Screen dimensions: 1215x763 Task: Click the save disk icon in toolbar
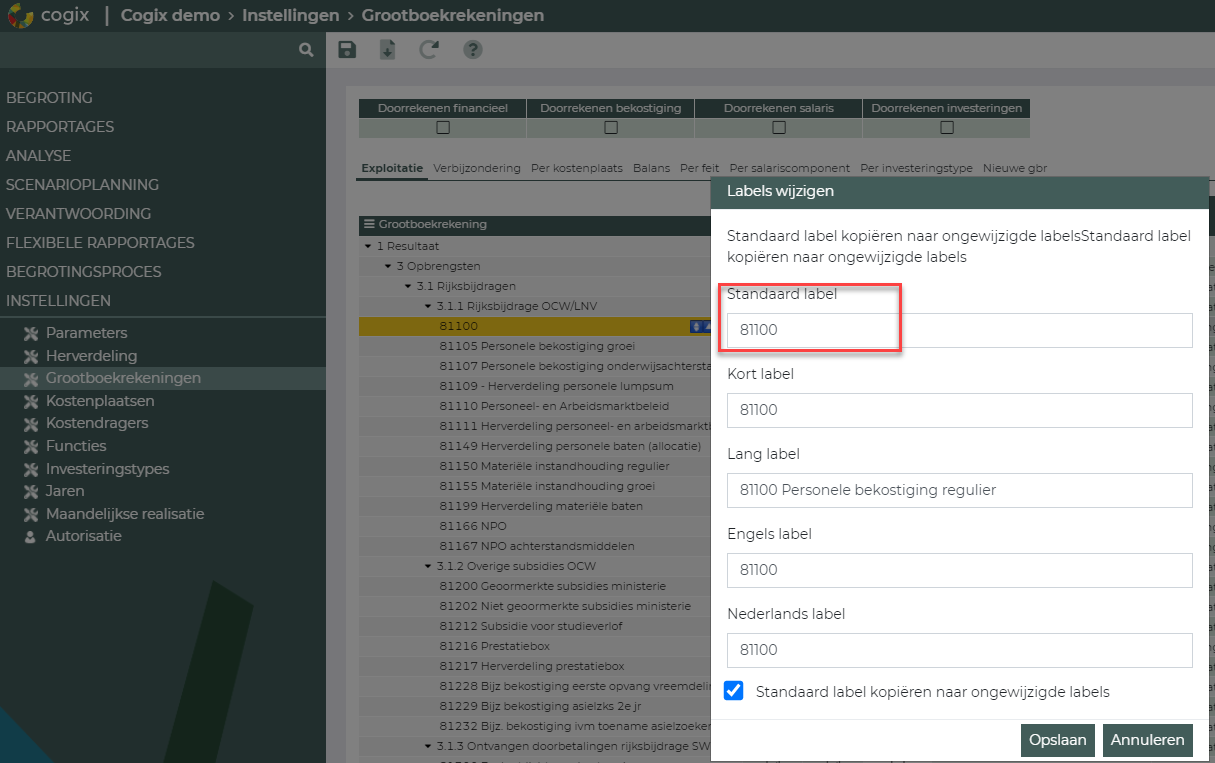click(x=347, y=50)
